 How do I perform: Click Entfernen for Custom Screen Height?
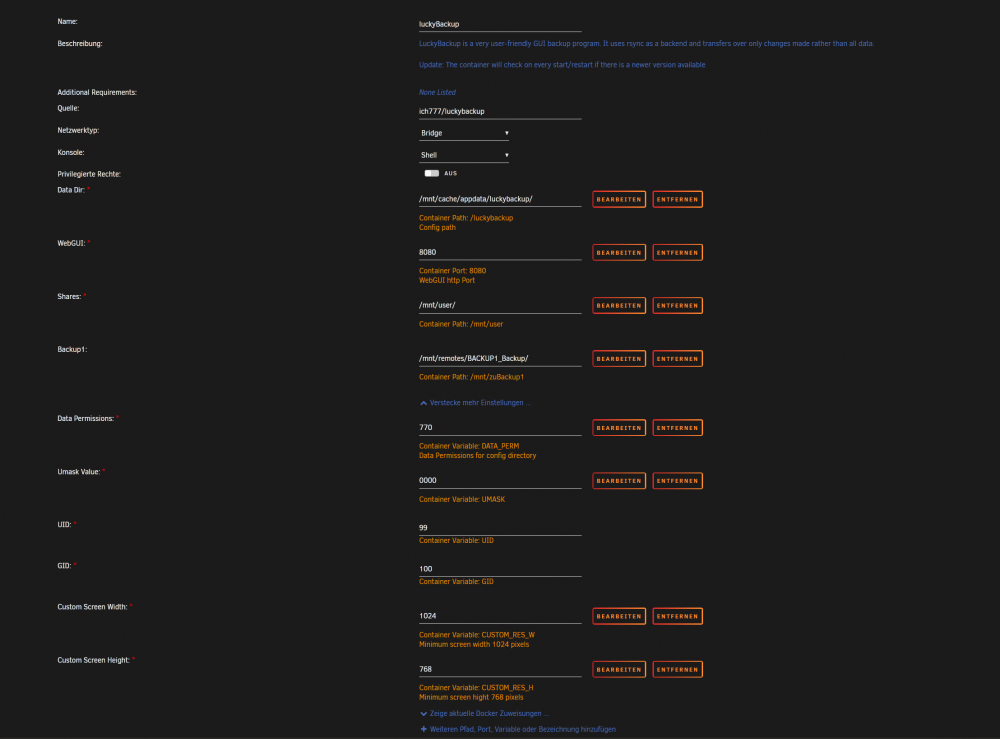(677, 669)
